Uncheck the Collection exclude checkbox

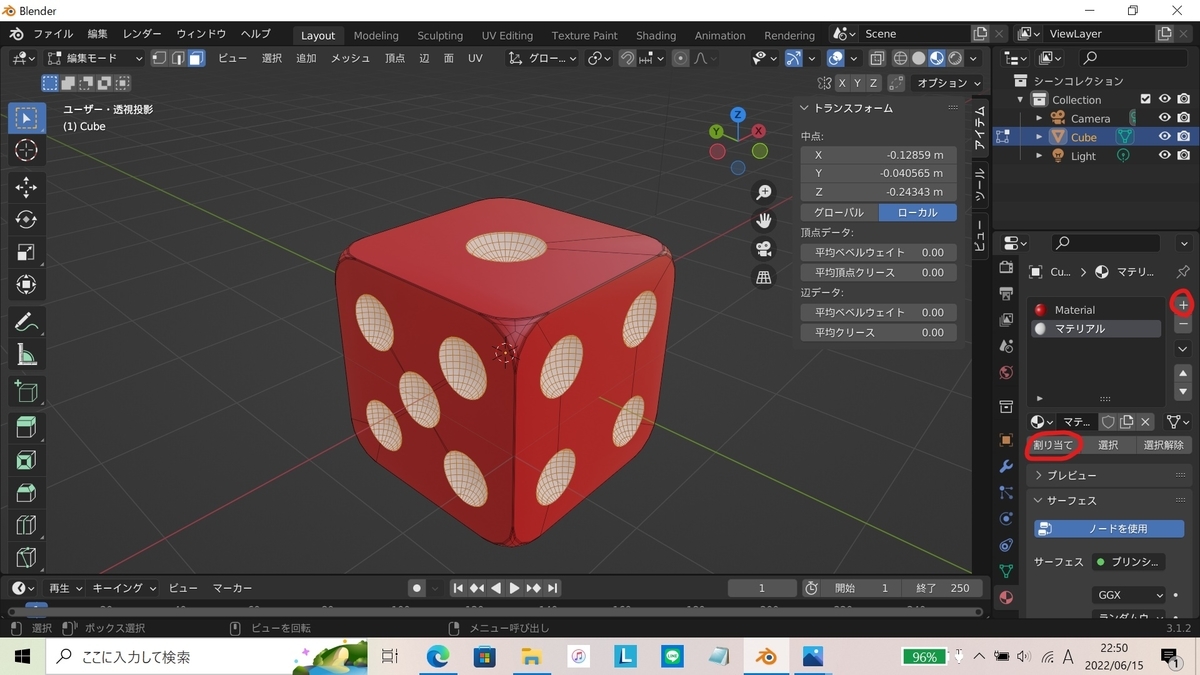tap(1146, 99)
